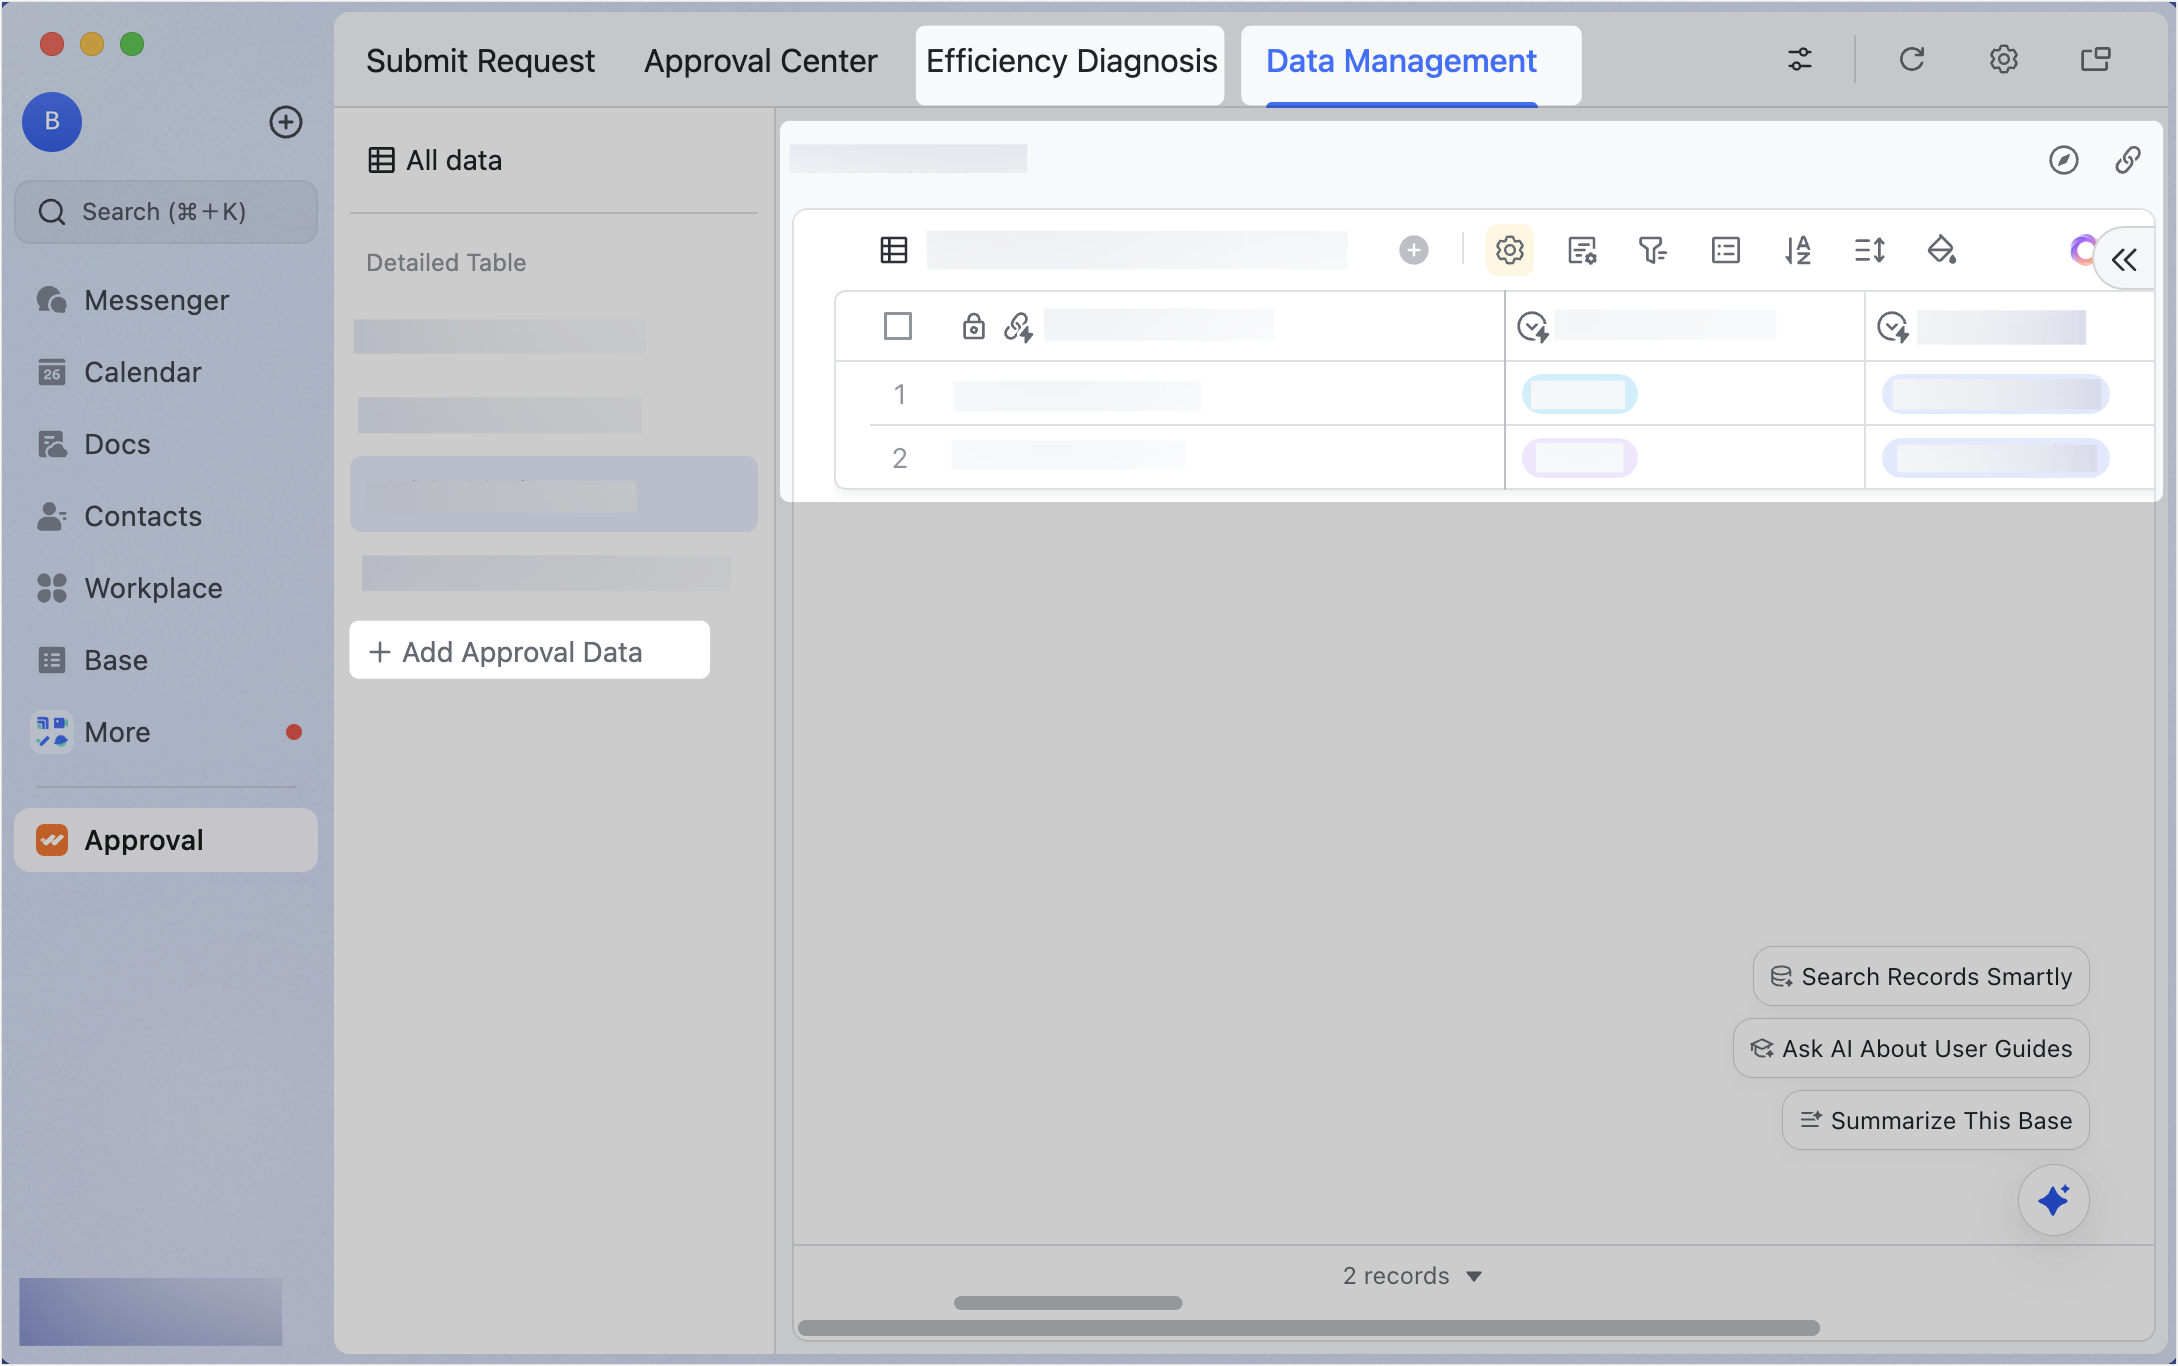Open the settings gear in top bar

point(2004,60)
